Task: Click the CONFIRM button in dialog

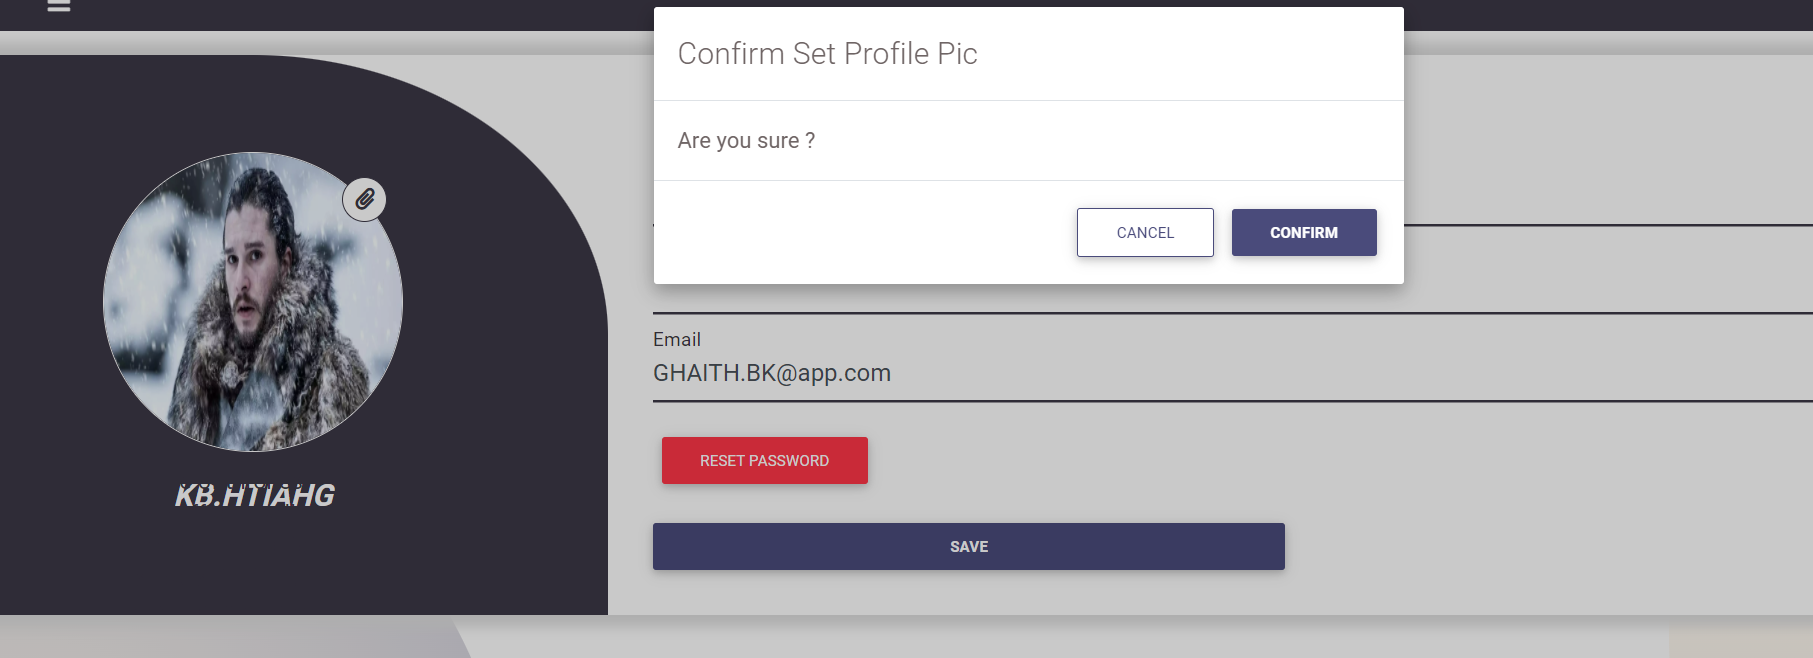Action: tap(1303, 233)
